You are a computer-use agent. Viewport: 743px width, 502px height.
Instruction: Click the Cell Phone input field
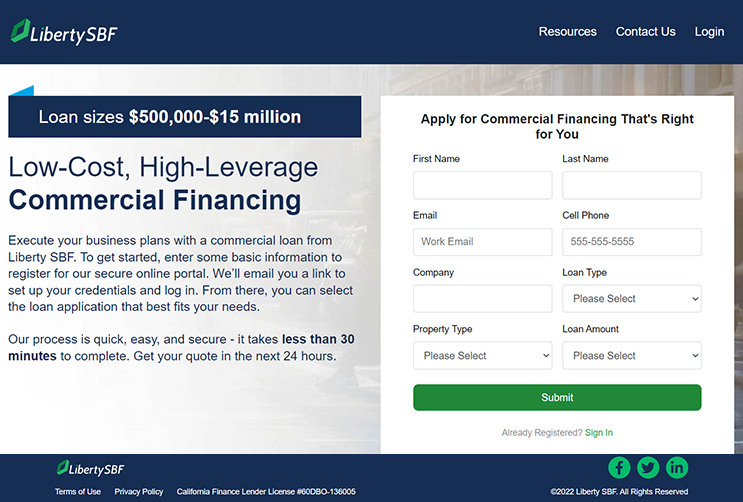click(x=632, y=242)
